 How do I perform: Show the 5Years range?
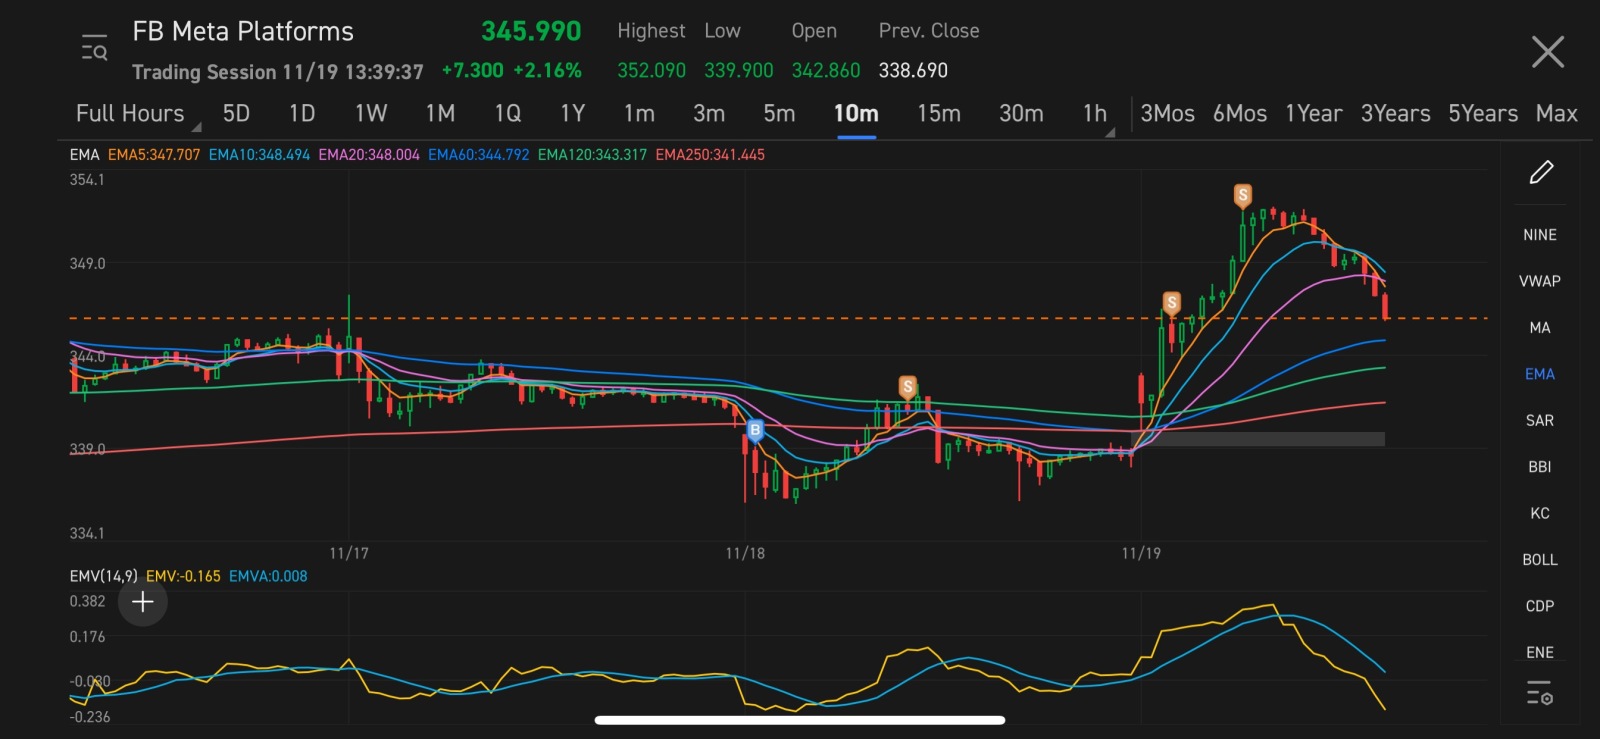[x=1483, y=113]
